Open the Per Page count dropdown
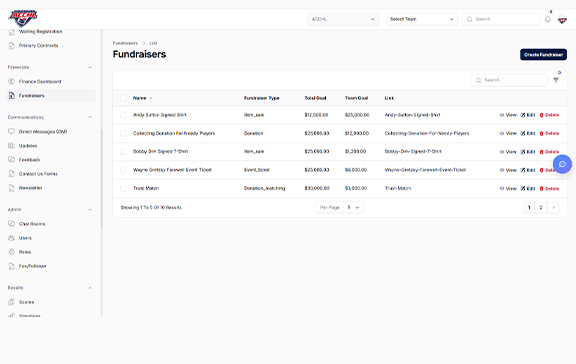The image size is (576, 364). [353, 208]
